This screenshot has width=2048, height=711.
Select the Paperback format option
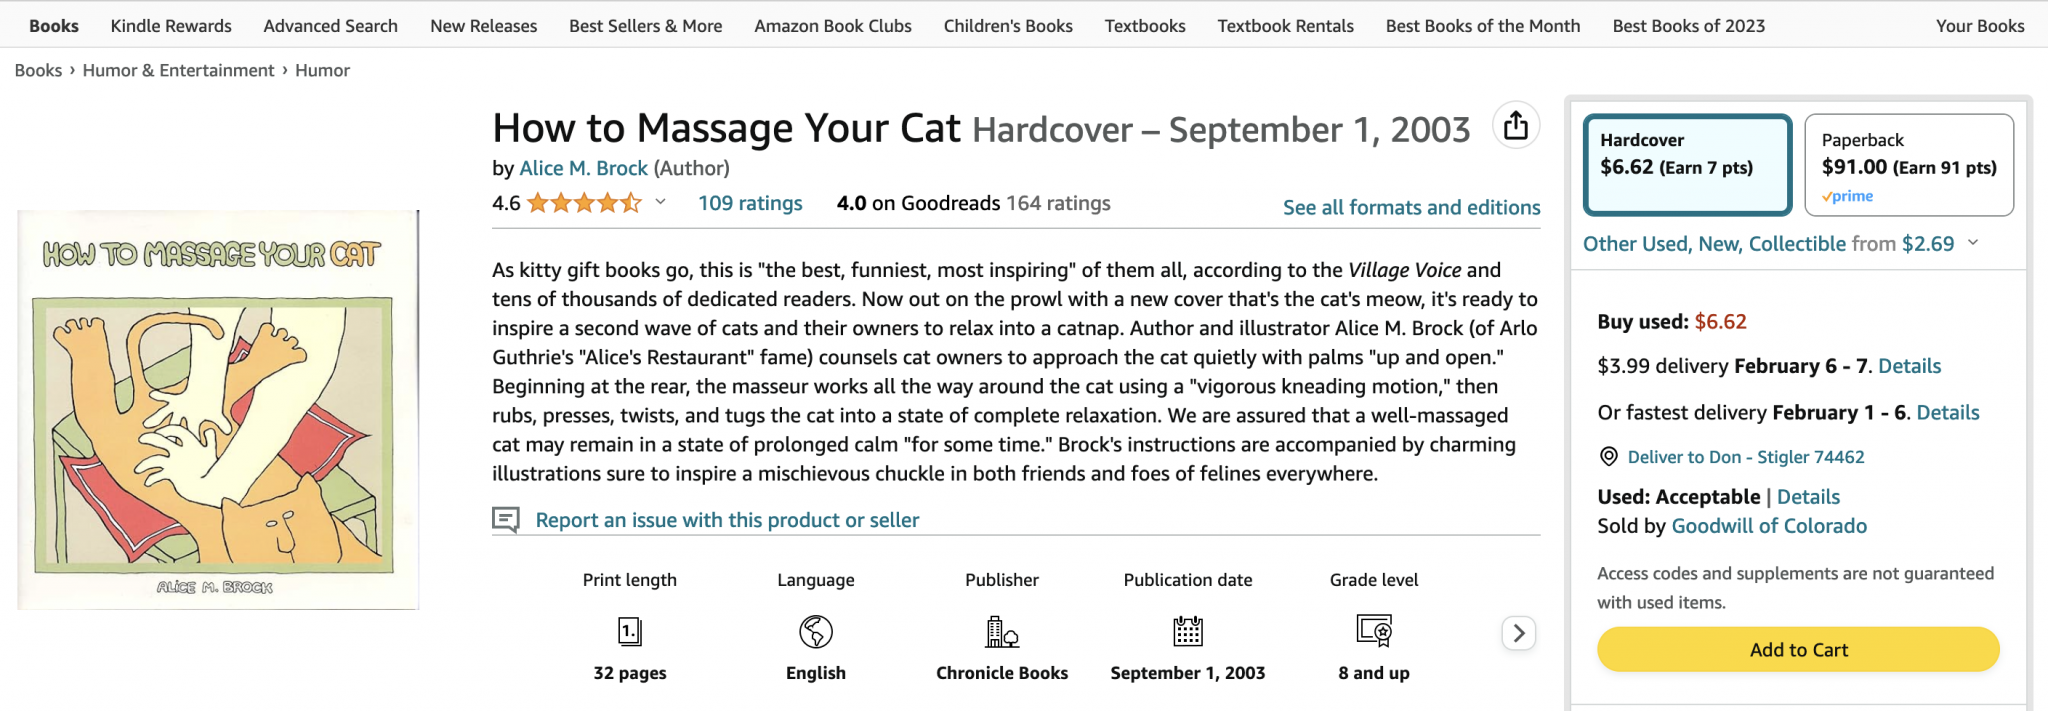point(1909,165)
